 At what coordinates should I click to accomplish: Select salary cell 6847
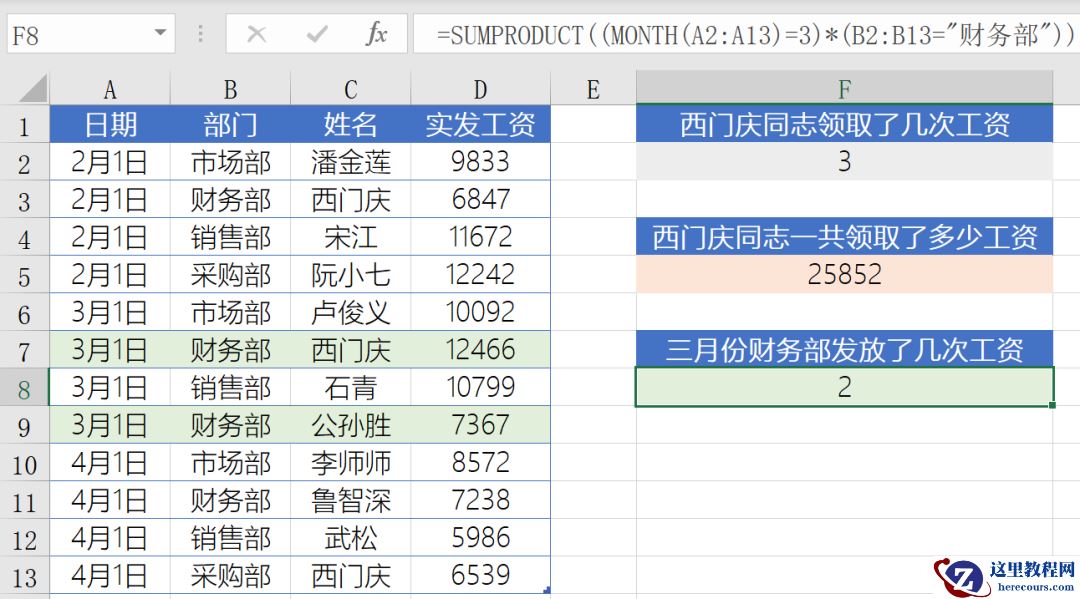[480, 200]
